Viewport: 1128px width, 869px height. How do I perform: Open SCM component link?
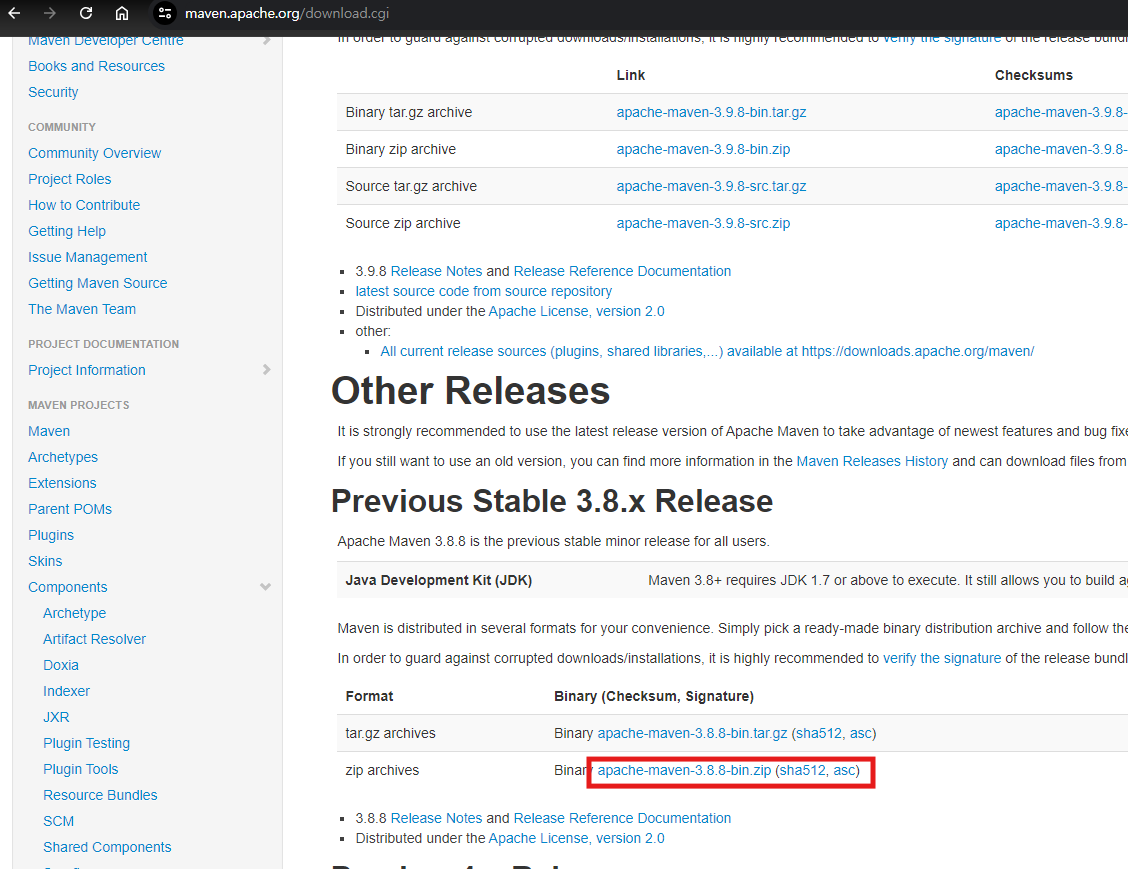pos(58,822)
